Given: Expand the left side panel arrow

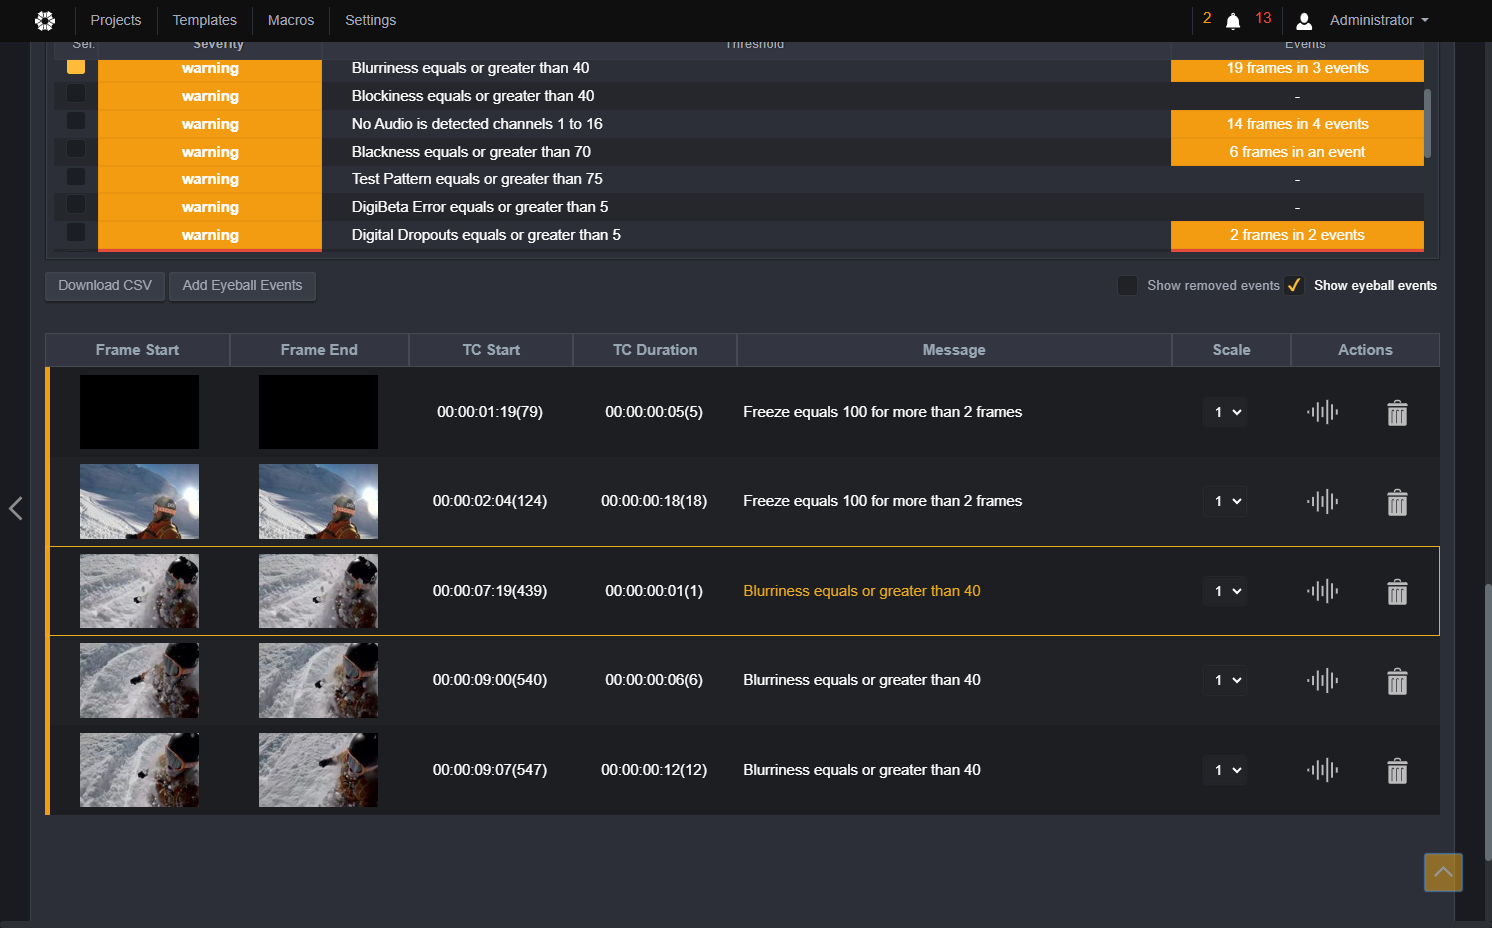Looking at the screenshot, I should (15, 508).
